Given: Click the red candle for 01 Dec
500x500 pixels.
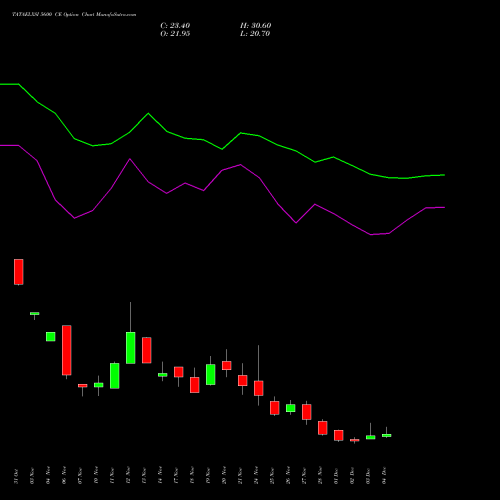Looking at the screenshot, I should click(x=339, y=435).
